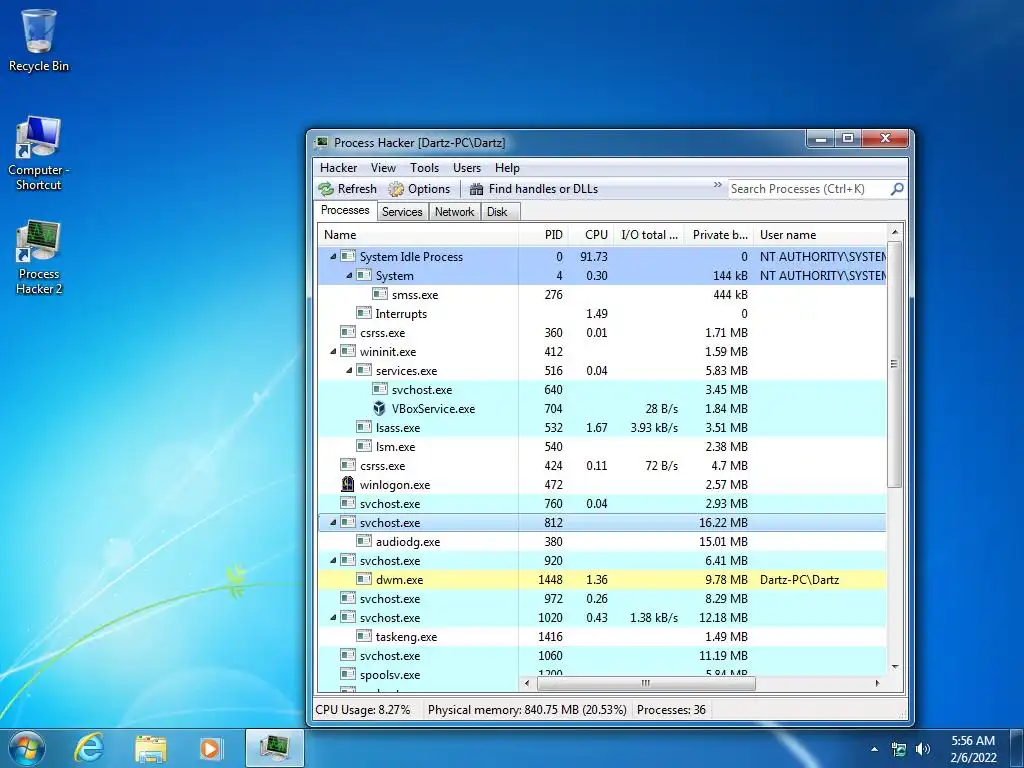The width and height of the screenshot is (1024, 768).
Task: Select the Process Hacker 2 desktop shortcut
Action: click(x=39, y=258)
